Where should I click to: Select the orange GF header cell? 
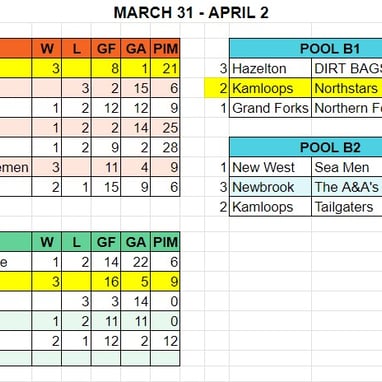[106, 49]
